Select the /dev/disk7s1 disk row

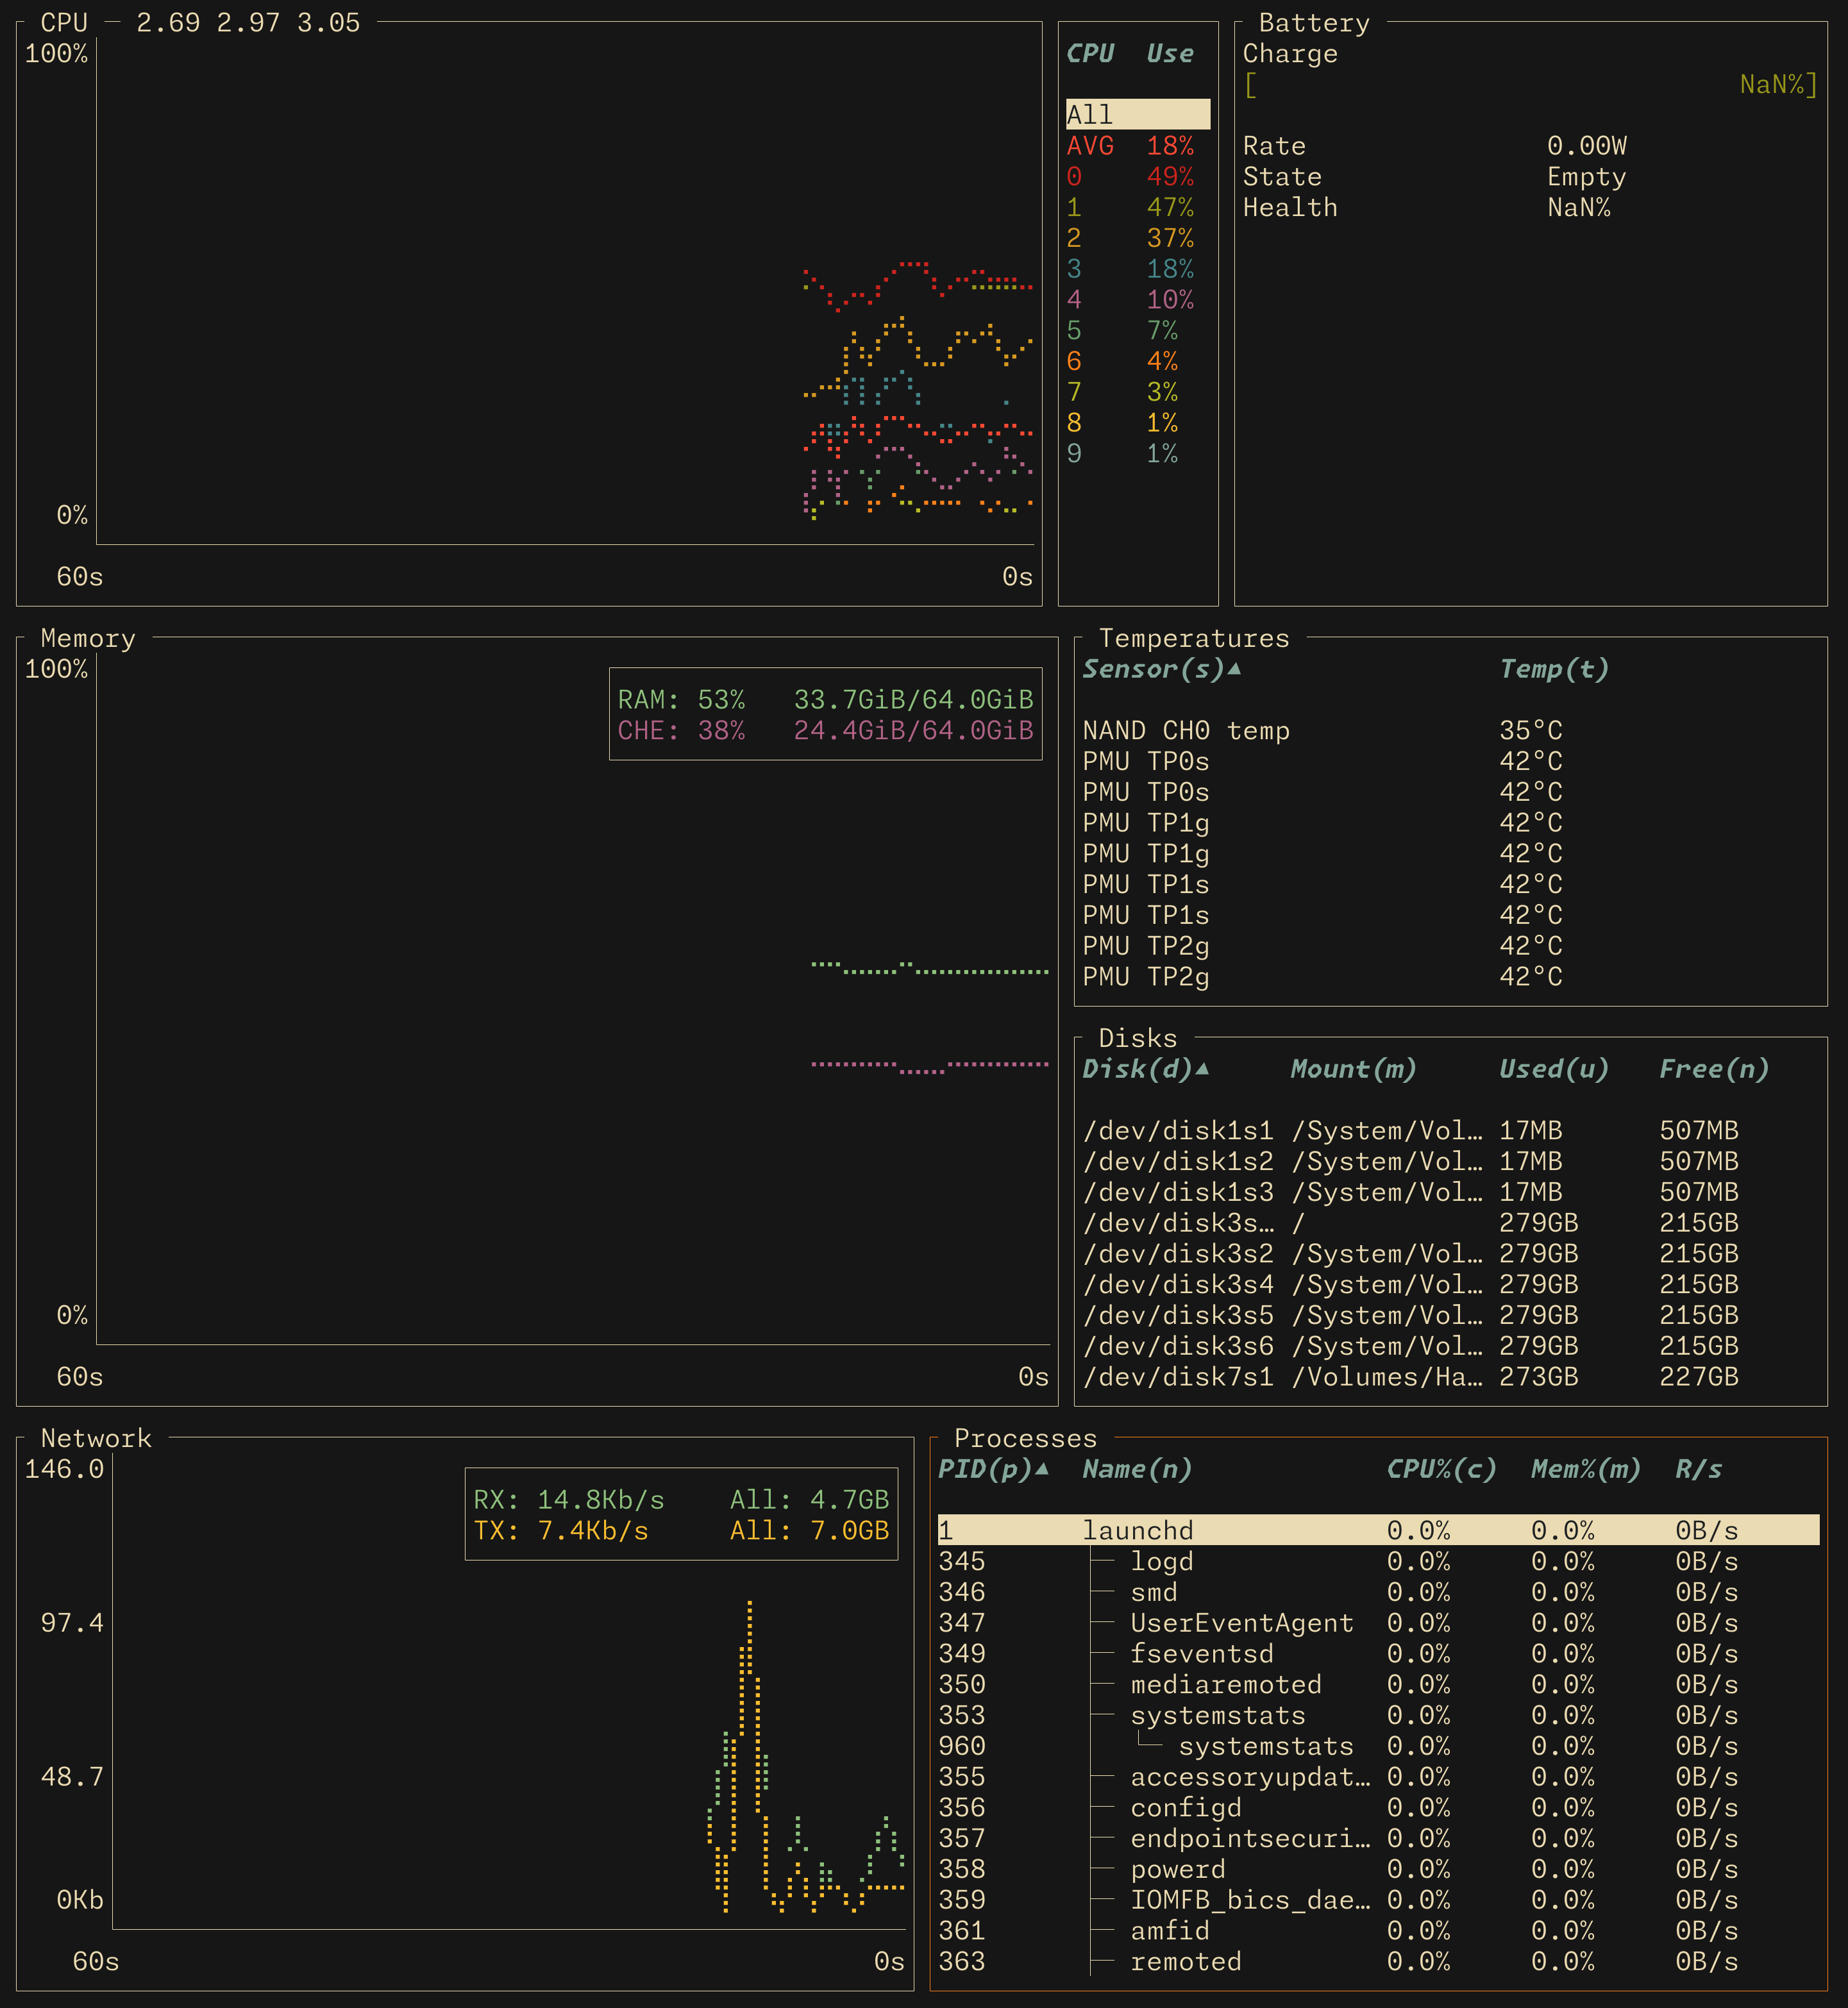click(1178, 1377)
